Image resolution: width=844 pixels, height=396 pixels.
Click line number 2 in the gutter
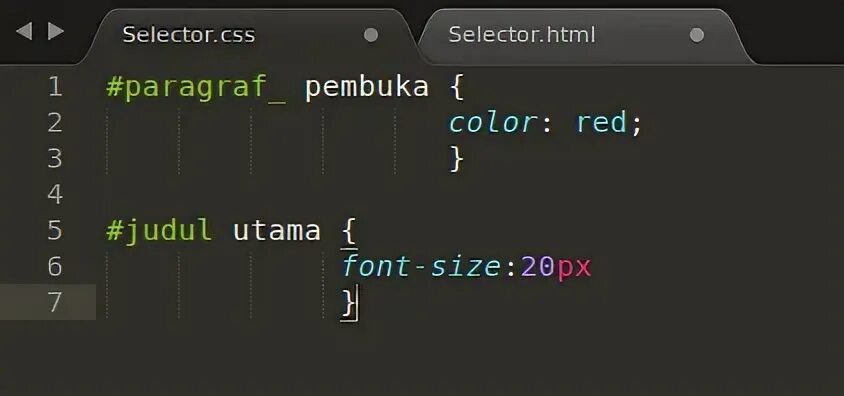point(55,123)
